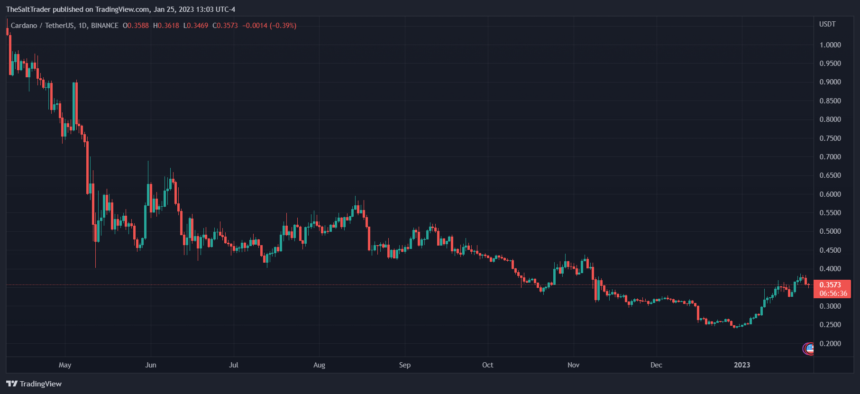
Task: Click the 0.8500 price axis label
Action: (x=829, y=101)
